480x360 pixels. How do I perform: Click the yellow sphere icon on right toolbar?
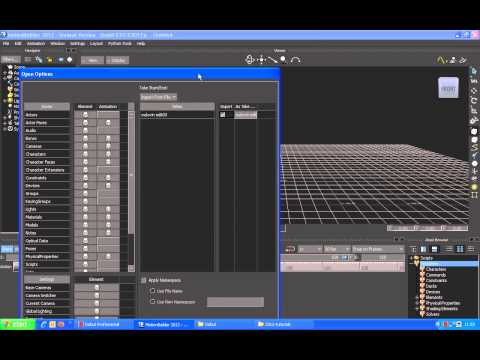474,187
